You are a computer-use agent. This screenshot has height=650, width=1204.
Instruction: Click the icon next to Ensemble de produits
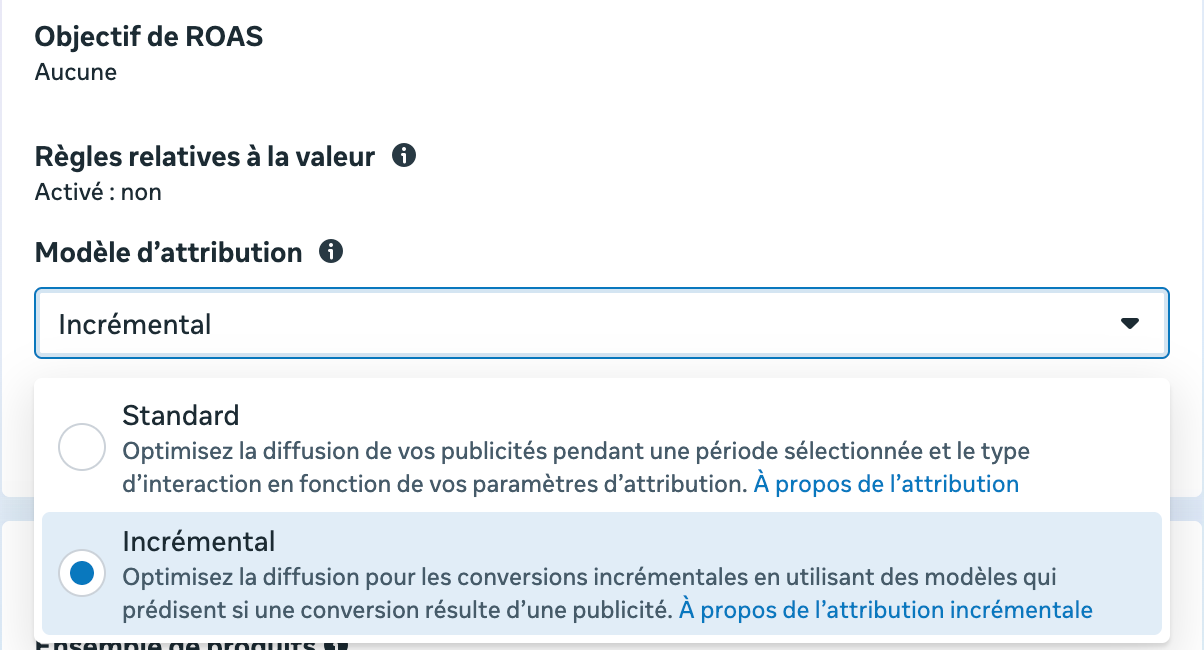click(x=337, y=645)
